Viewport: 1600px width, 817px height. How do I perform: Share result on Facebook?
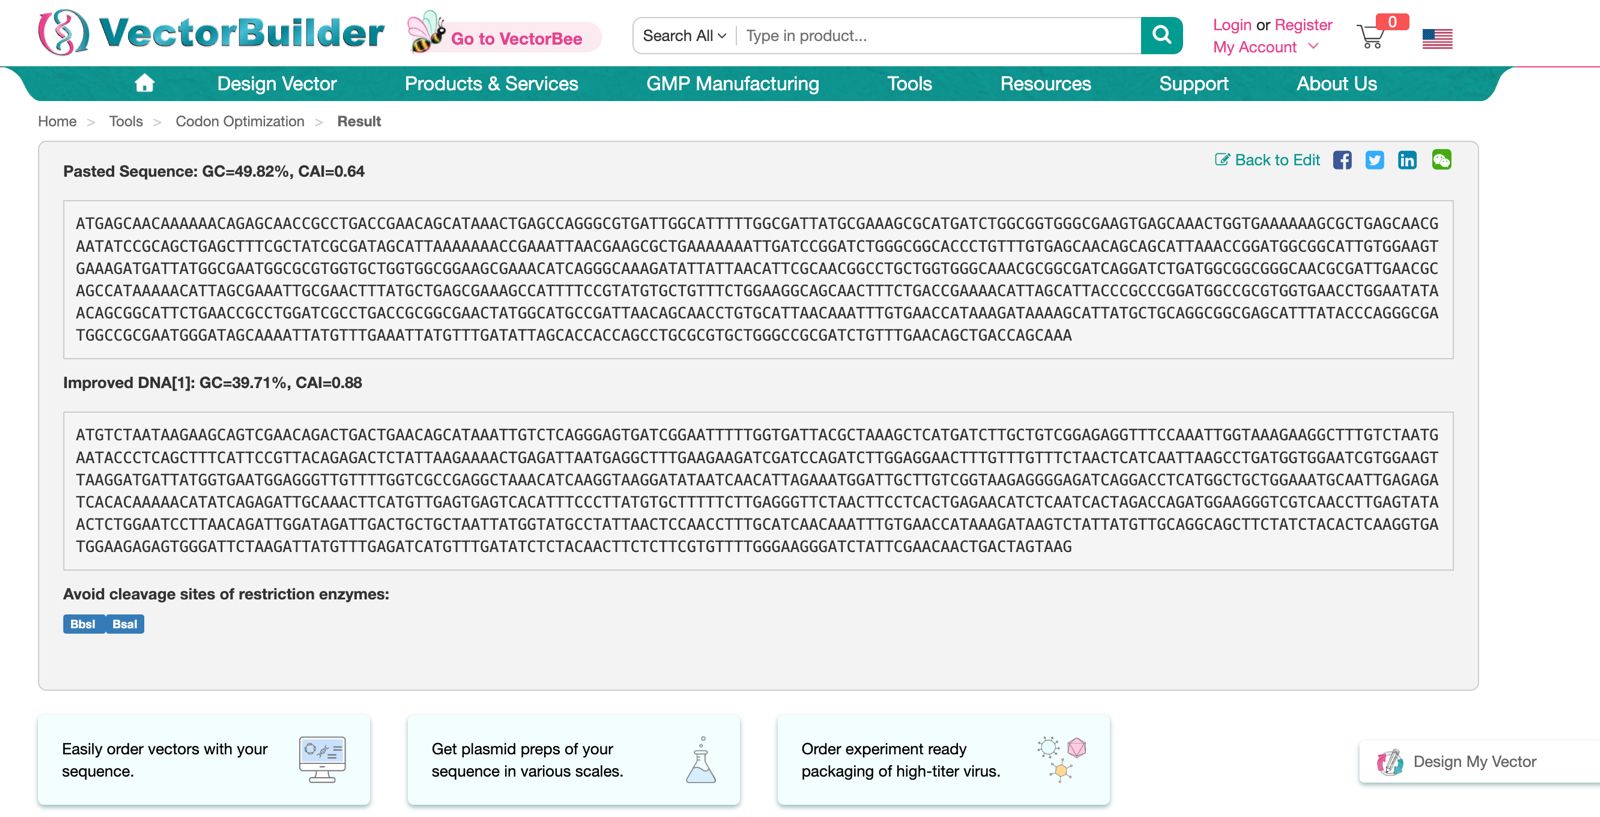pyautogui.click(x=1342, y=160)
